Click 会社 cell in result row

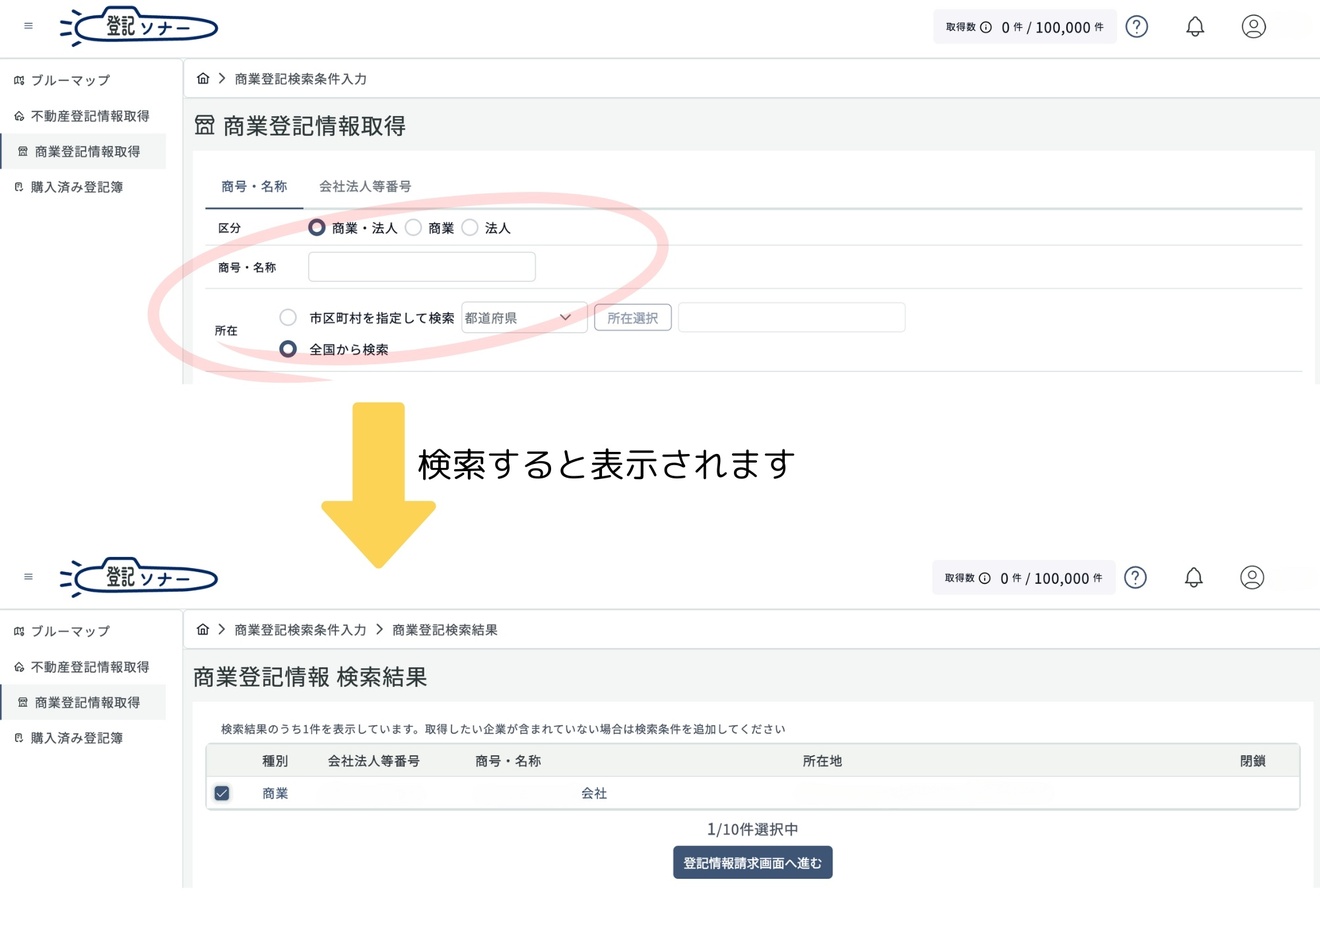coord(594,793)
